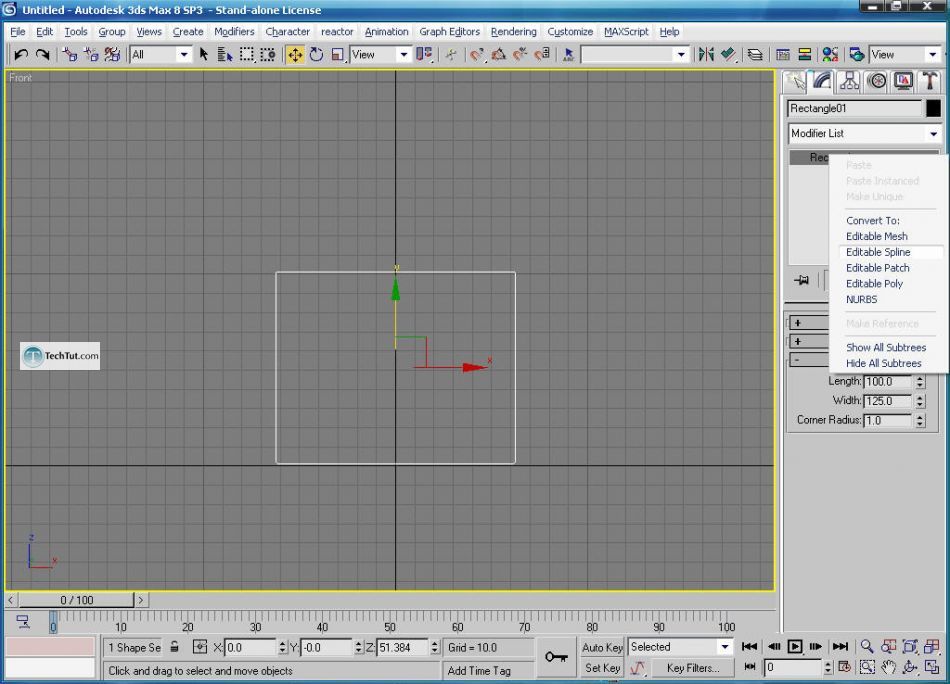Open the Select by Name tool
Viewport: 950px width, 684px height.
click(225, 55)
